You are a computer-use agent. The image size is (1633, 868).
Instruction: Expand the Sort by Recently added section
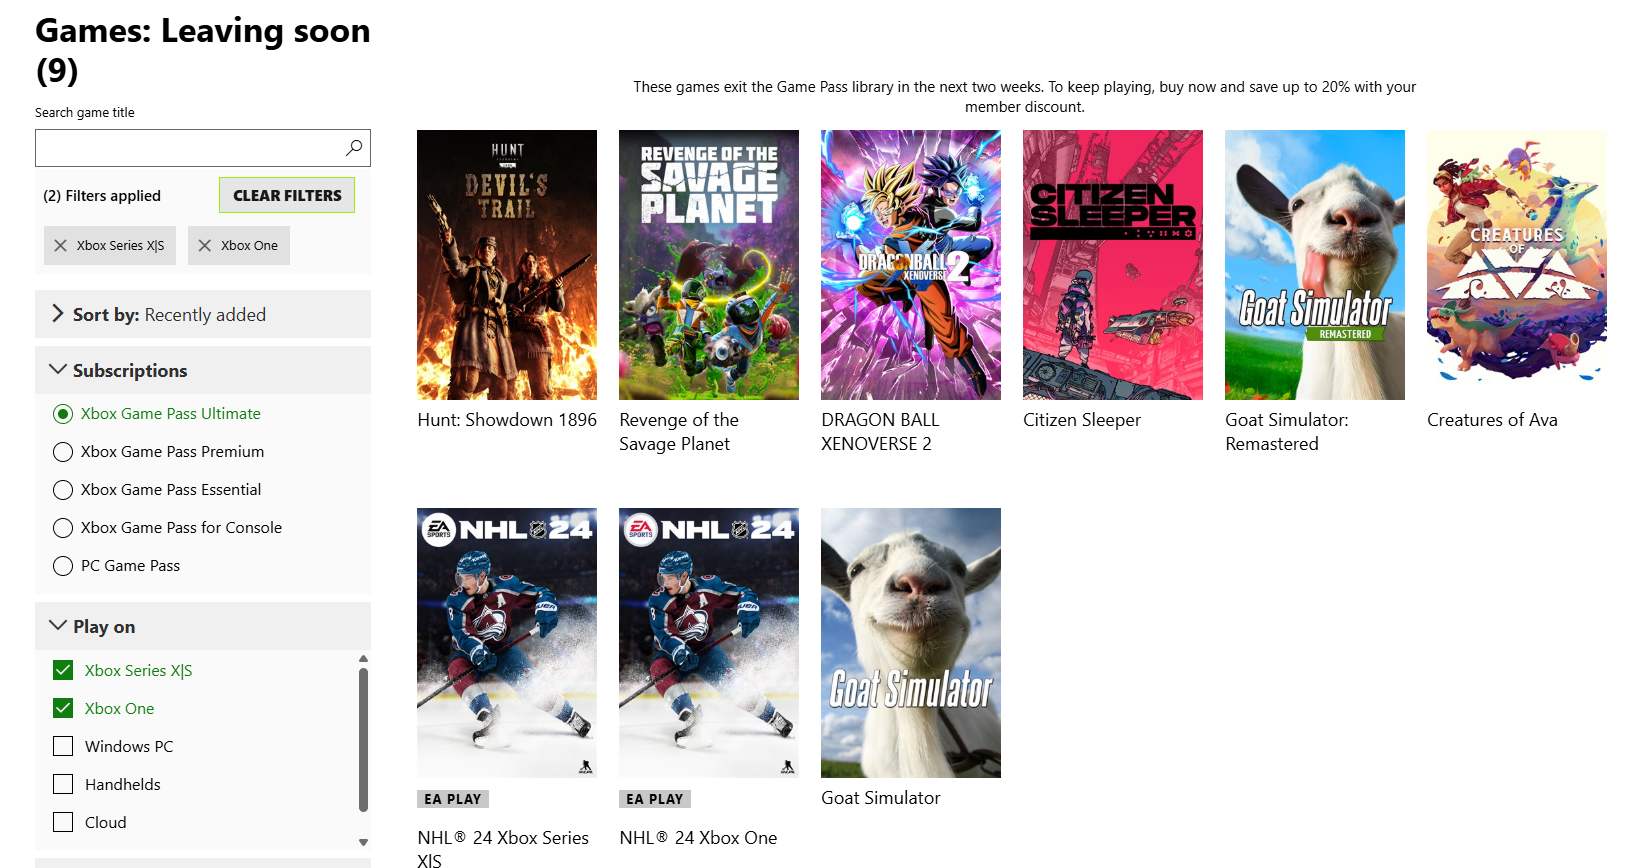coord(203,314)
